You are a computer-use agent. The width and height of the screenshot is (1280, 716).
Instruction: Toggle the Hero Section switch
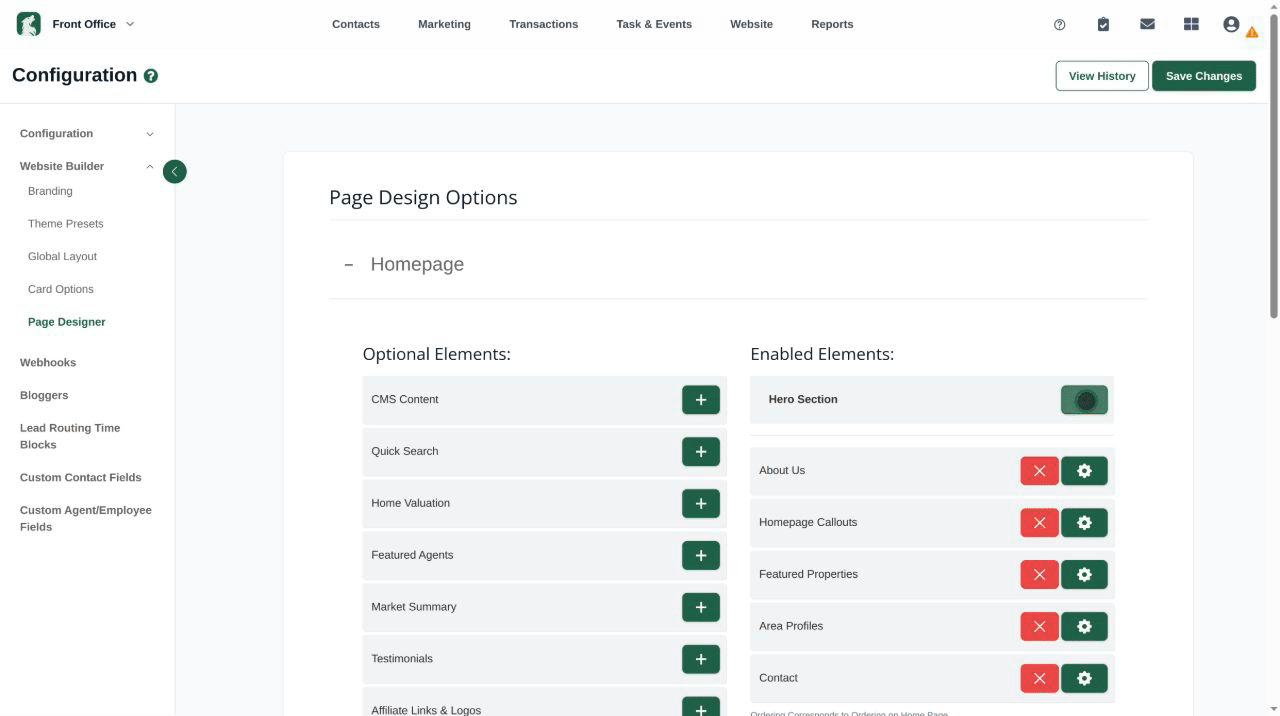tap(1084, 400)
